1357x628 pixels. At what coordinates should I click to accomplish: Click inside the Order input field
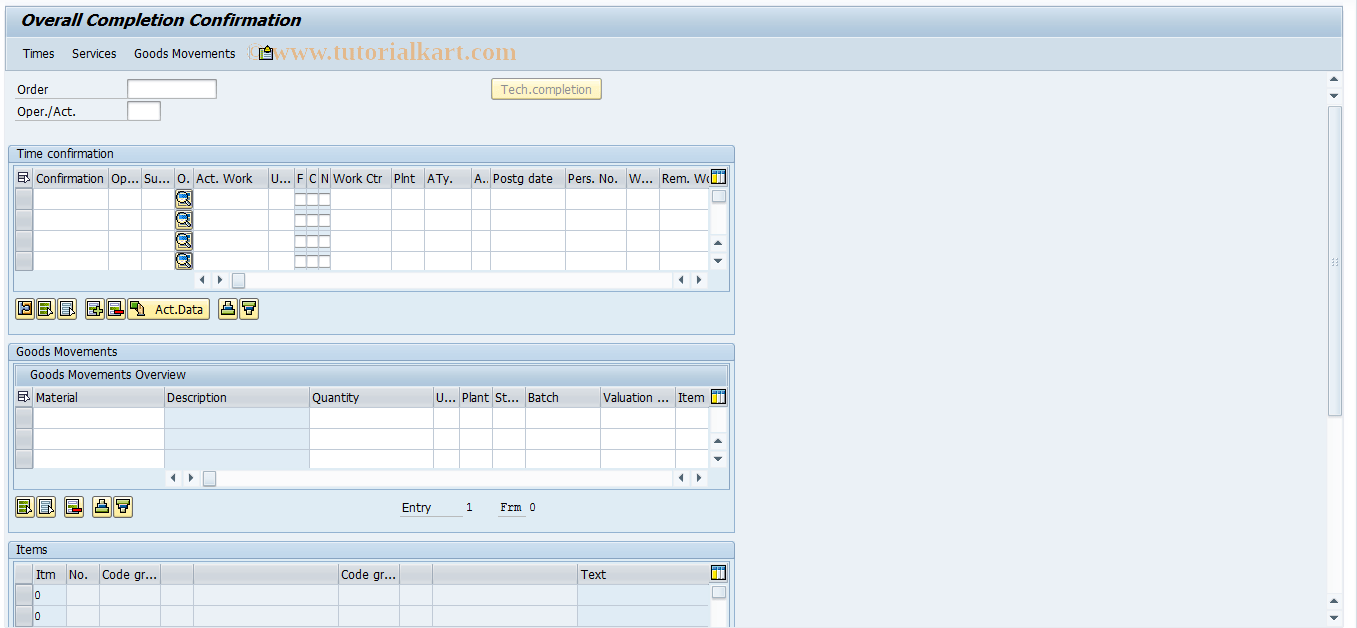[171, 88]
